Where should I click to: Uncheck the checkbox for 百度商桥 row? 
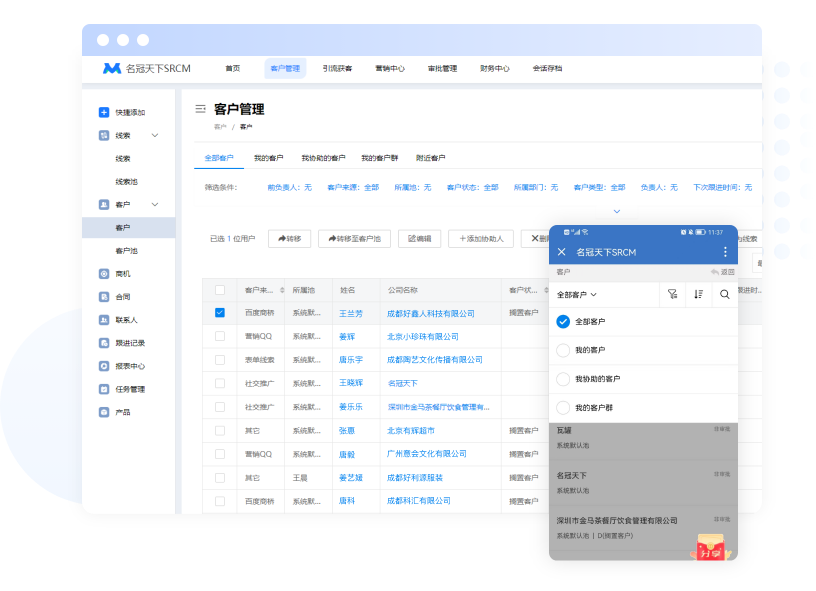220,313
